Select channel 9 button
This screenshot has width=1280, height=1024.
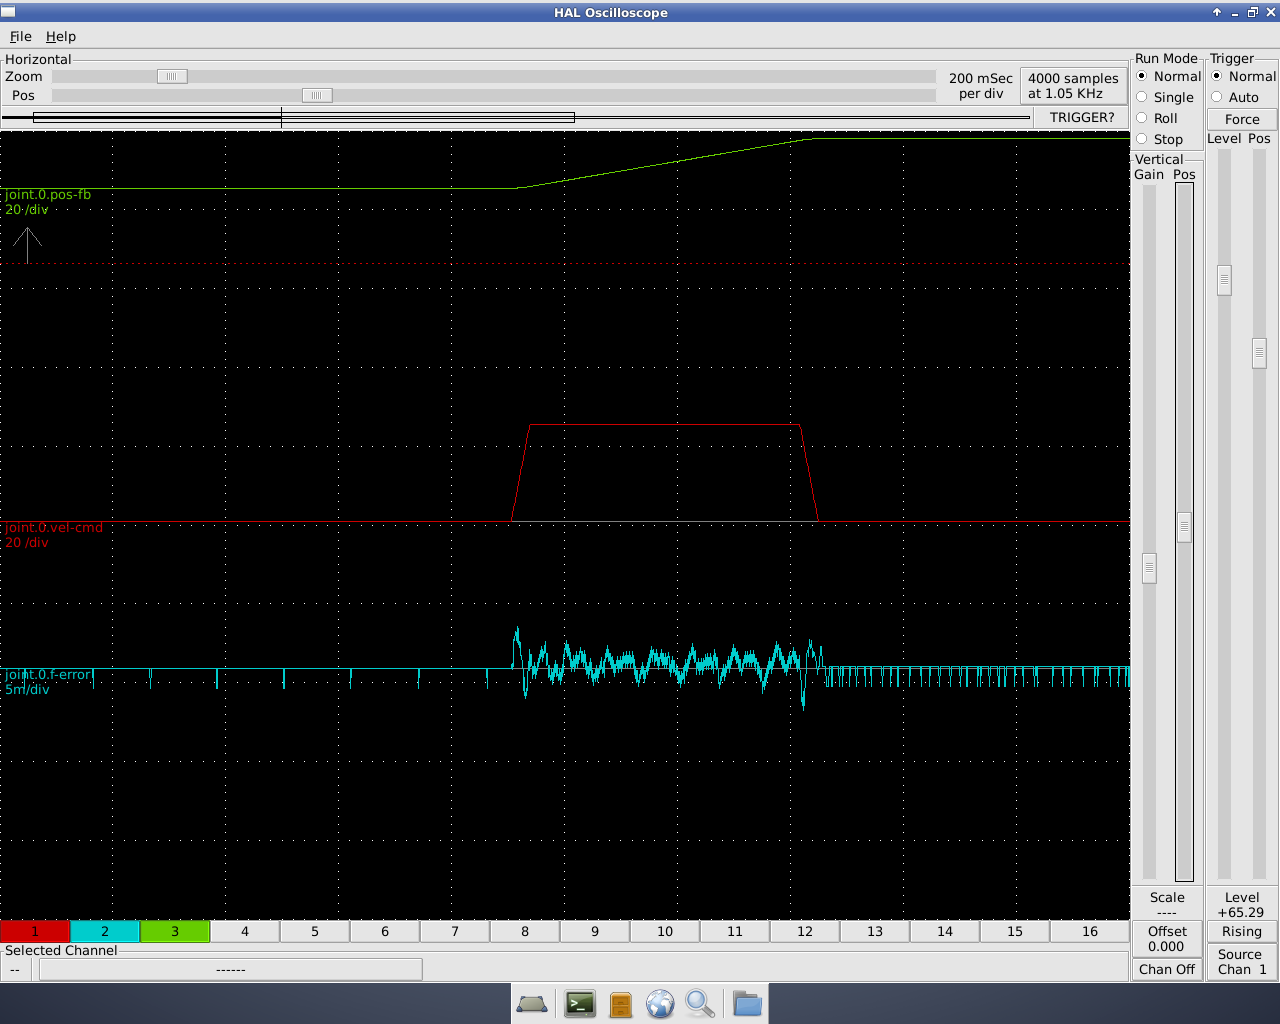pos(595,931)
